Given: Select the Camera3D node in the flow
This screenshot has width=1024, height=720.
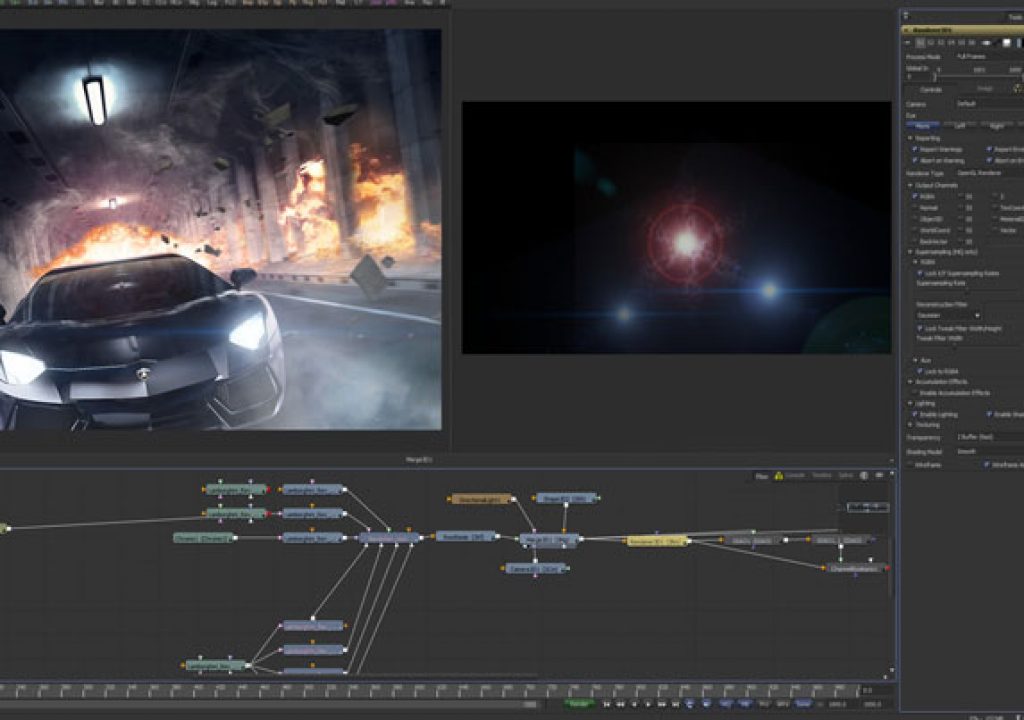Looking at the screenshot, I should pos(535,569).
